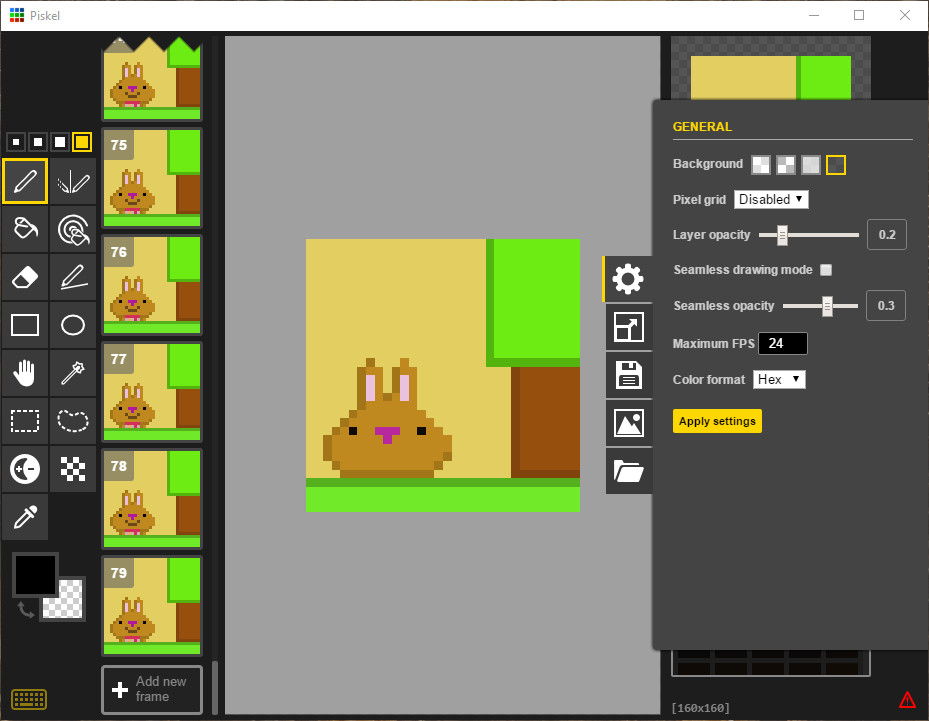The height and width of the screenshot is (721, 929).
Task: Open the keyboard shortcuts cheatsheet icon
Action: [29, 699]
